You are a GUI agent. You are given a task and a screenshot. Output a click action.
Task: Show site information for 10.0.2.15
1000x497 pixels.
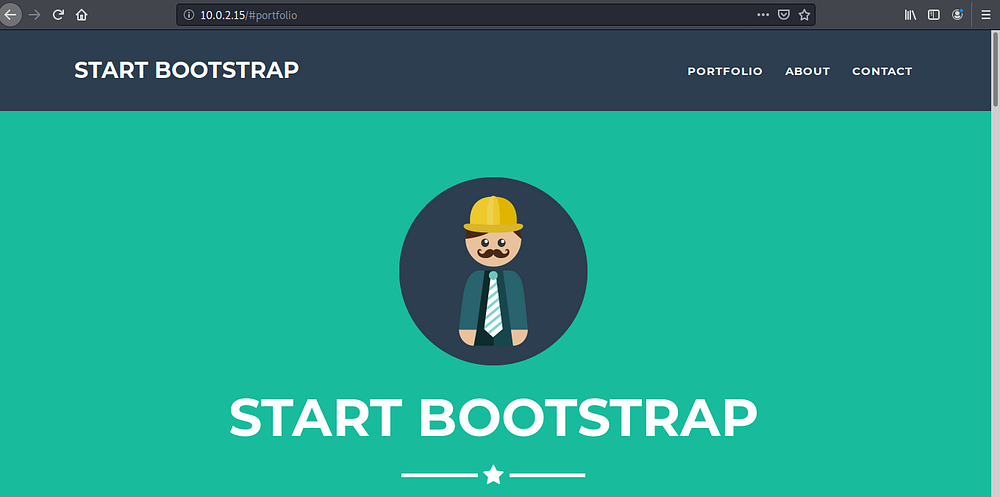point(188,15)
